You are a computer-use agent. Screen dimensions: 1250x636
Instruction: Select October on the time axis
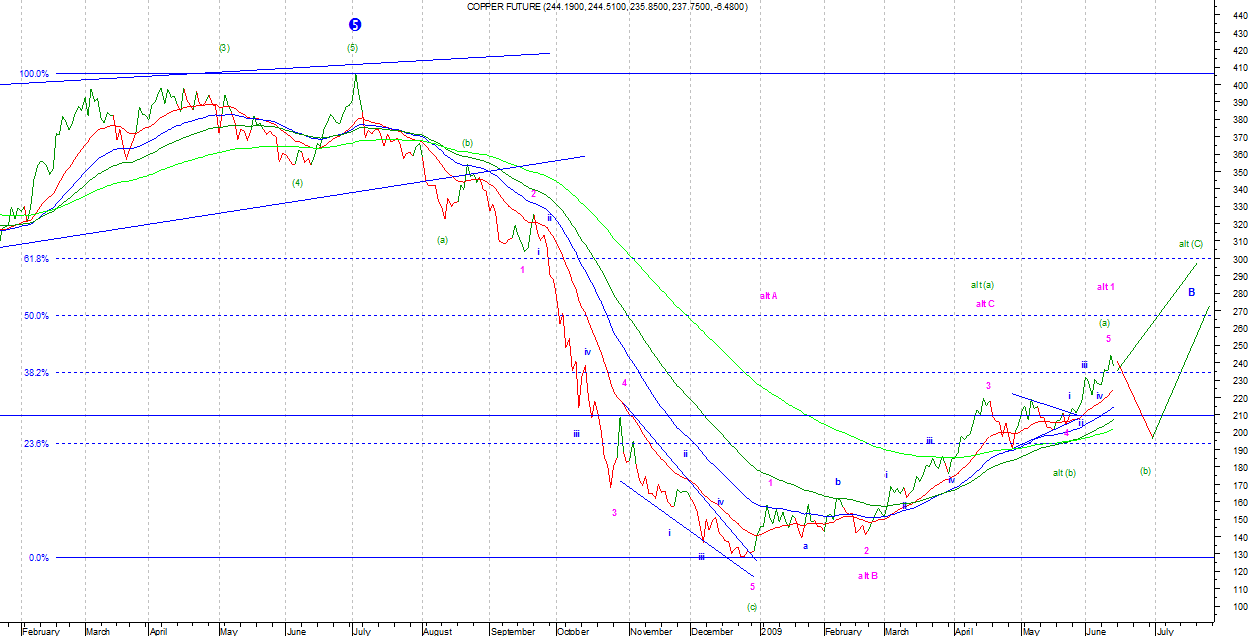tap(574, 632)
